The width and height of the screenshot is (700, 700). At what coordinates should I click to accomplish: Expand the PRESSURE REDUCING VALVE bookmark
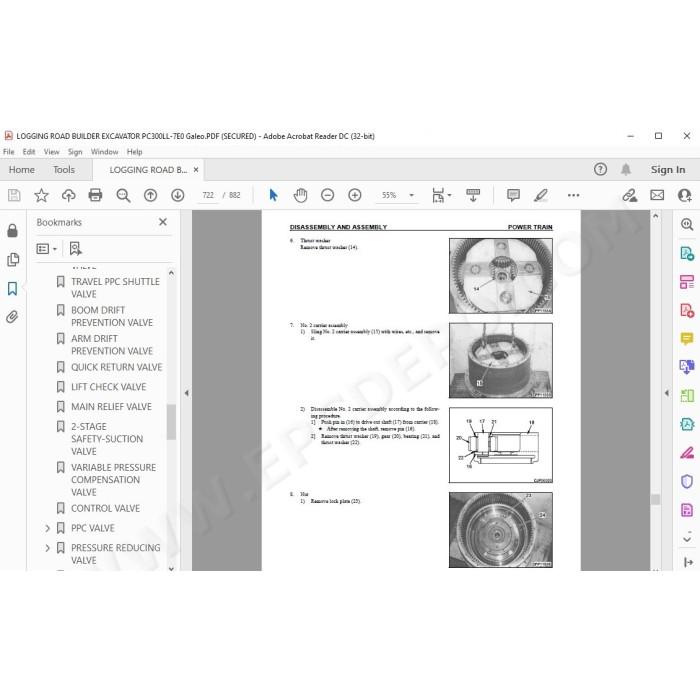tap(47, 548)
